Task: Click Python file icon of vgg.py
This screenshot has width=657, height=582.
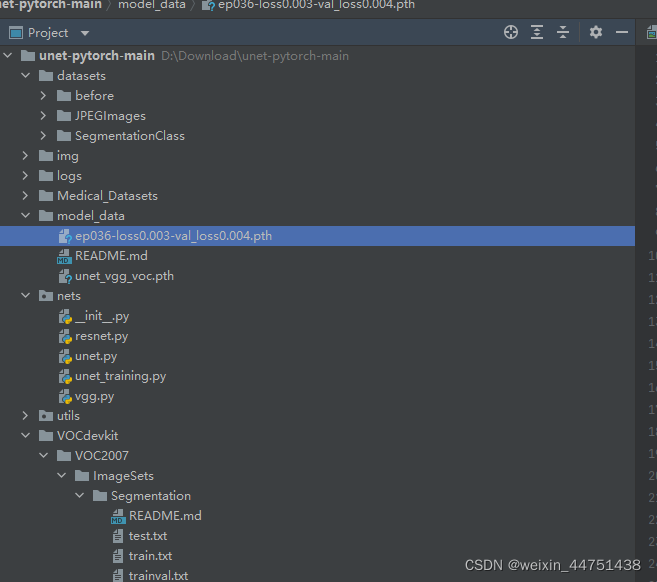Action: [x=65, y=396]
